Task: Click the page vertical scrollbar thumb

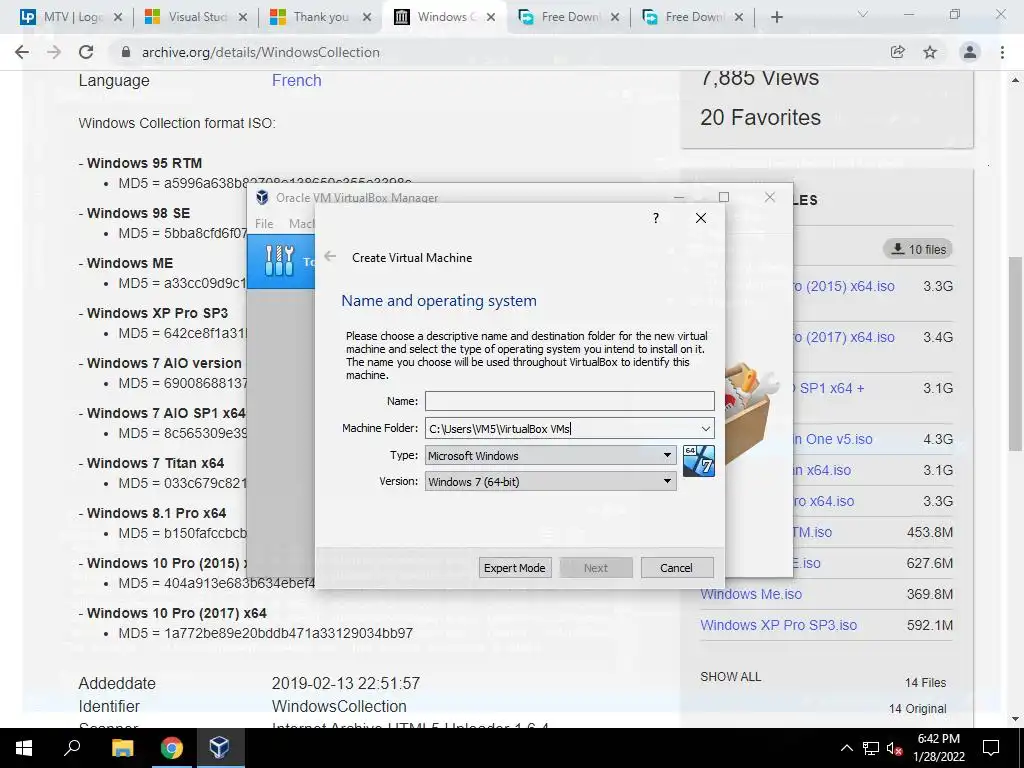Action: point(1015,353)
